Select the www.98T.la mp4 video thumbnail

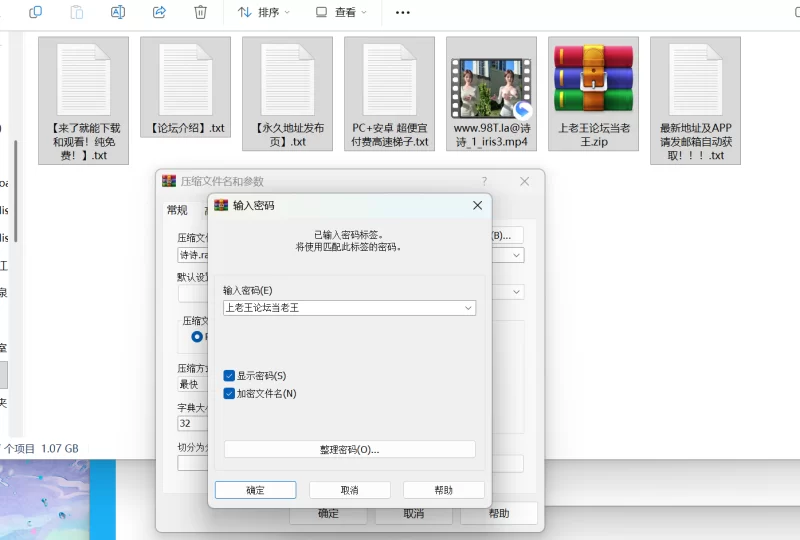(x=491, y=80)
